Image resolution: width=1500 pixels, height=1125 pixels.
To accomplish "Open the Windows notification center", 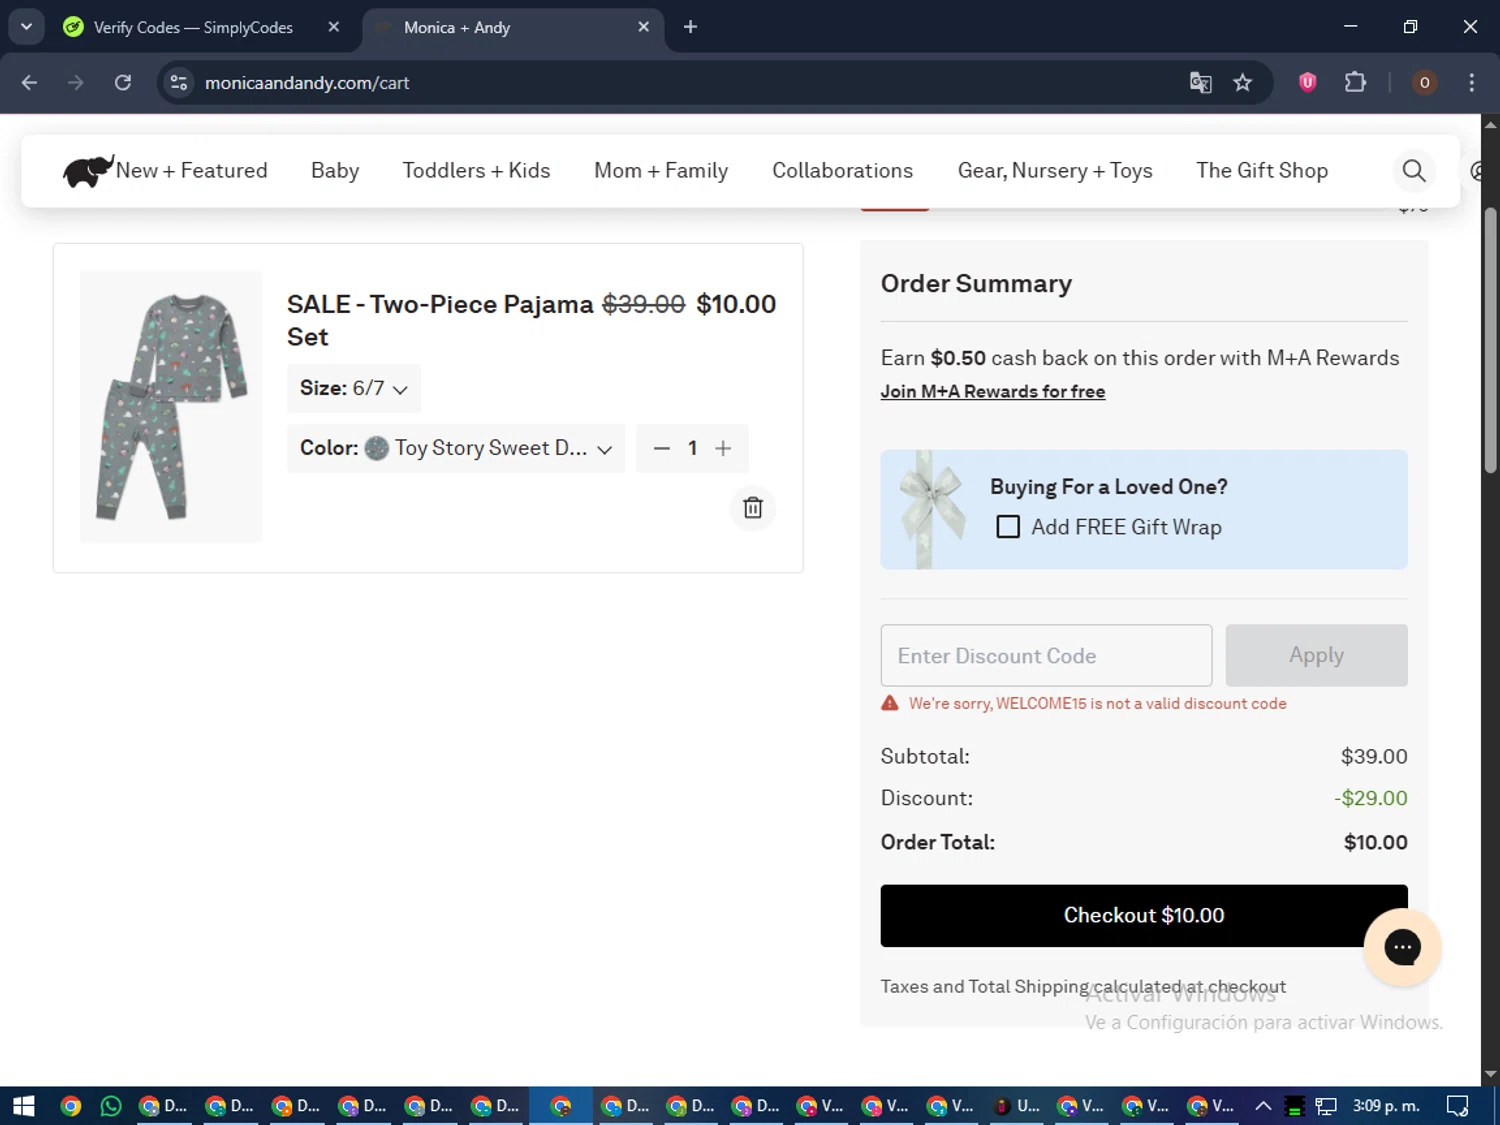I will 1457,1106.
